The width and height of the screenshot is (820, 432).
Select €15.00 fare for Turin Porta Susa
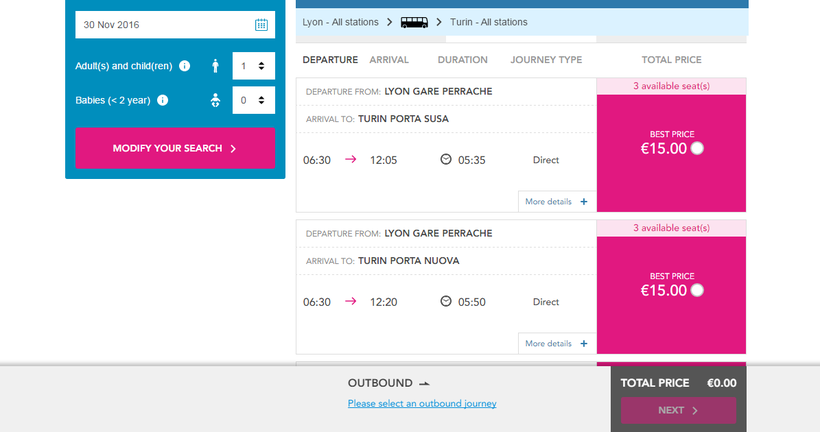pos(697,149)
